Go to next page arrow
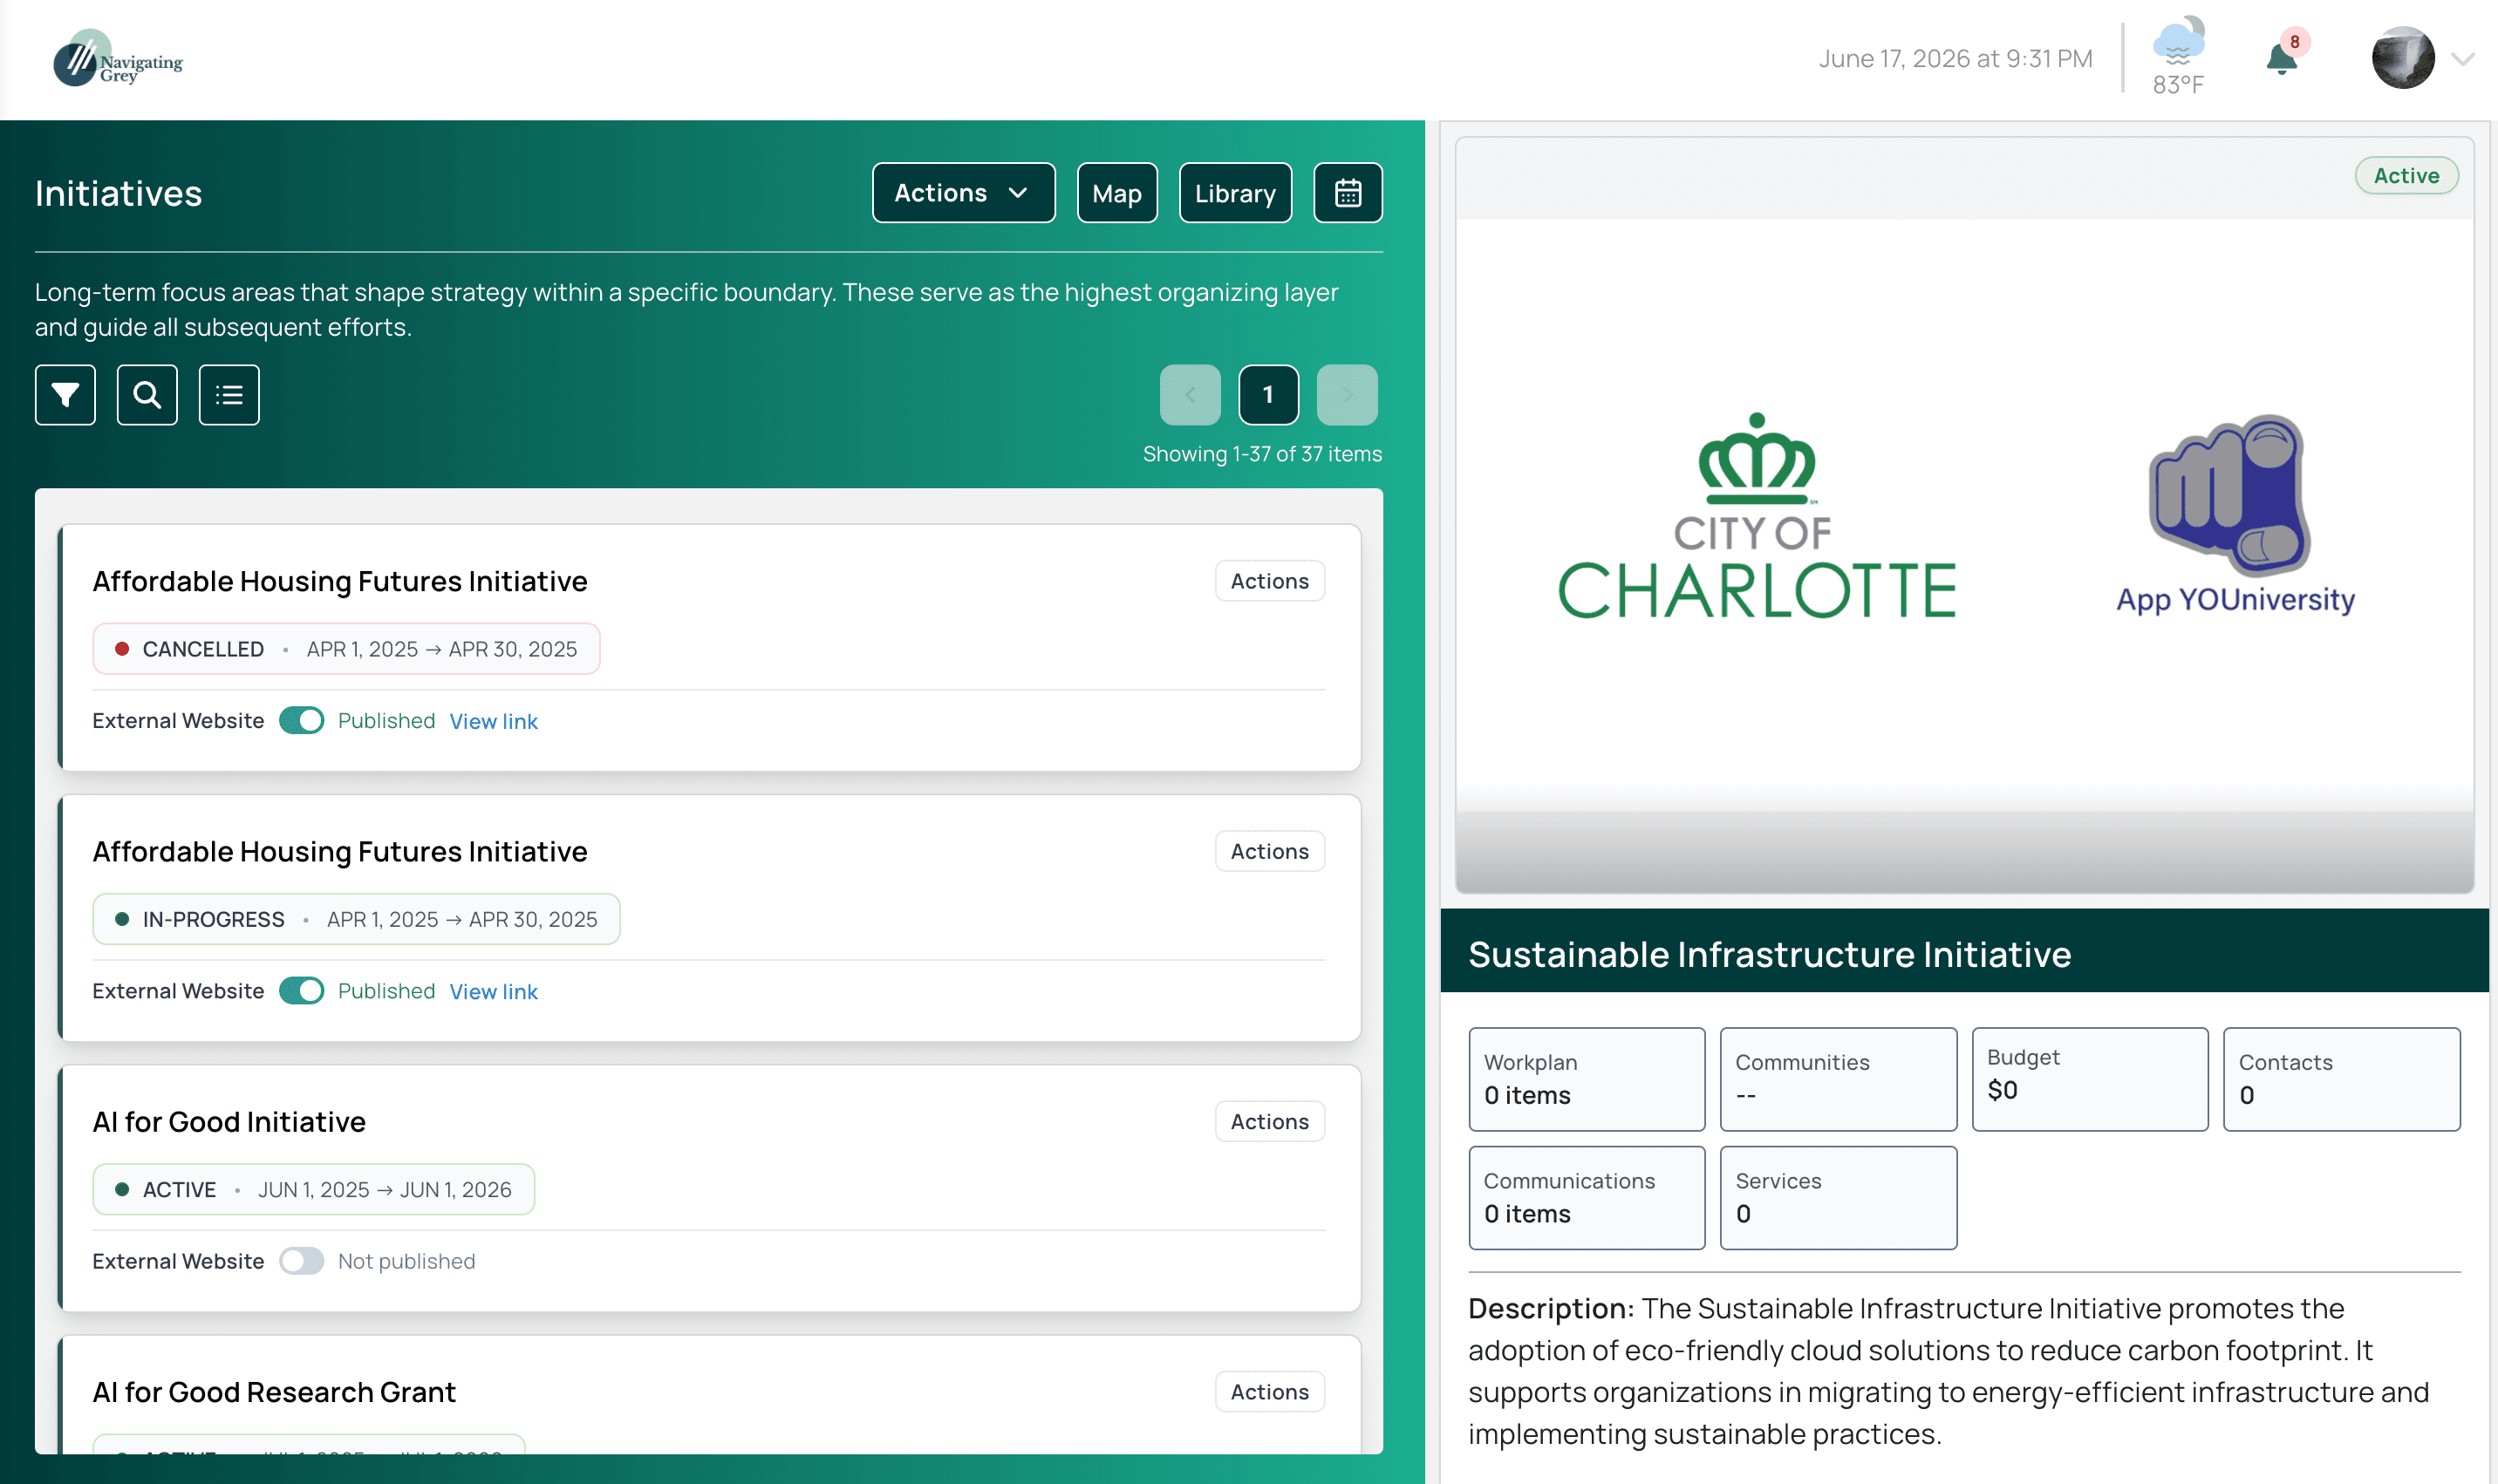The image size is (2498, 1484). pos(1347,395)
